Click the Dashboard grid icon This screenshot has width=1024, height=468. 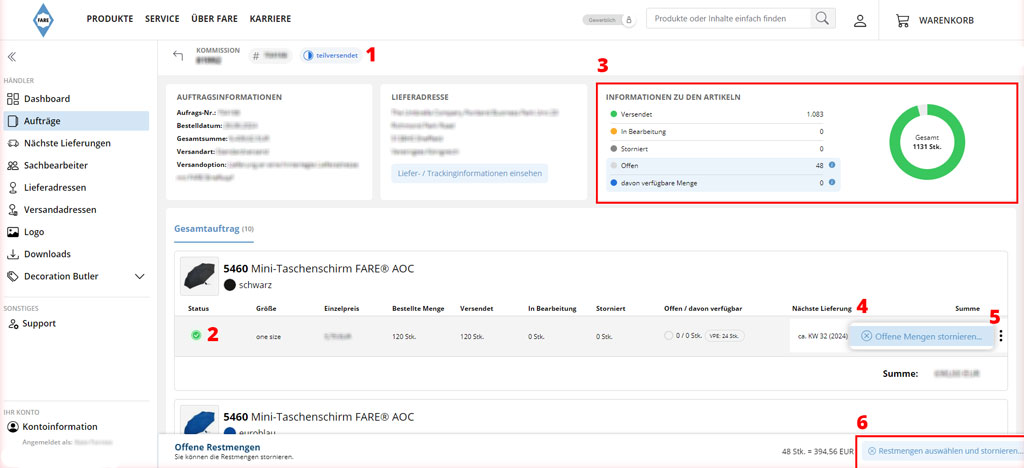tap(13, 99)
